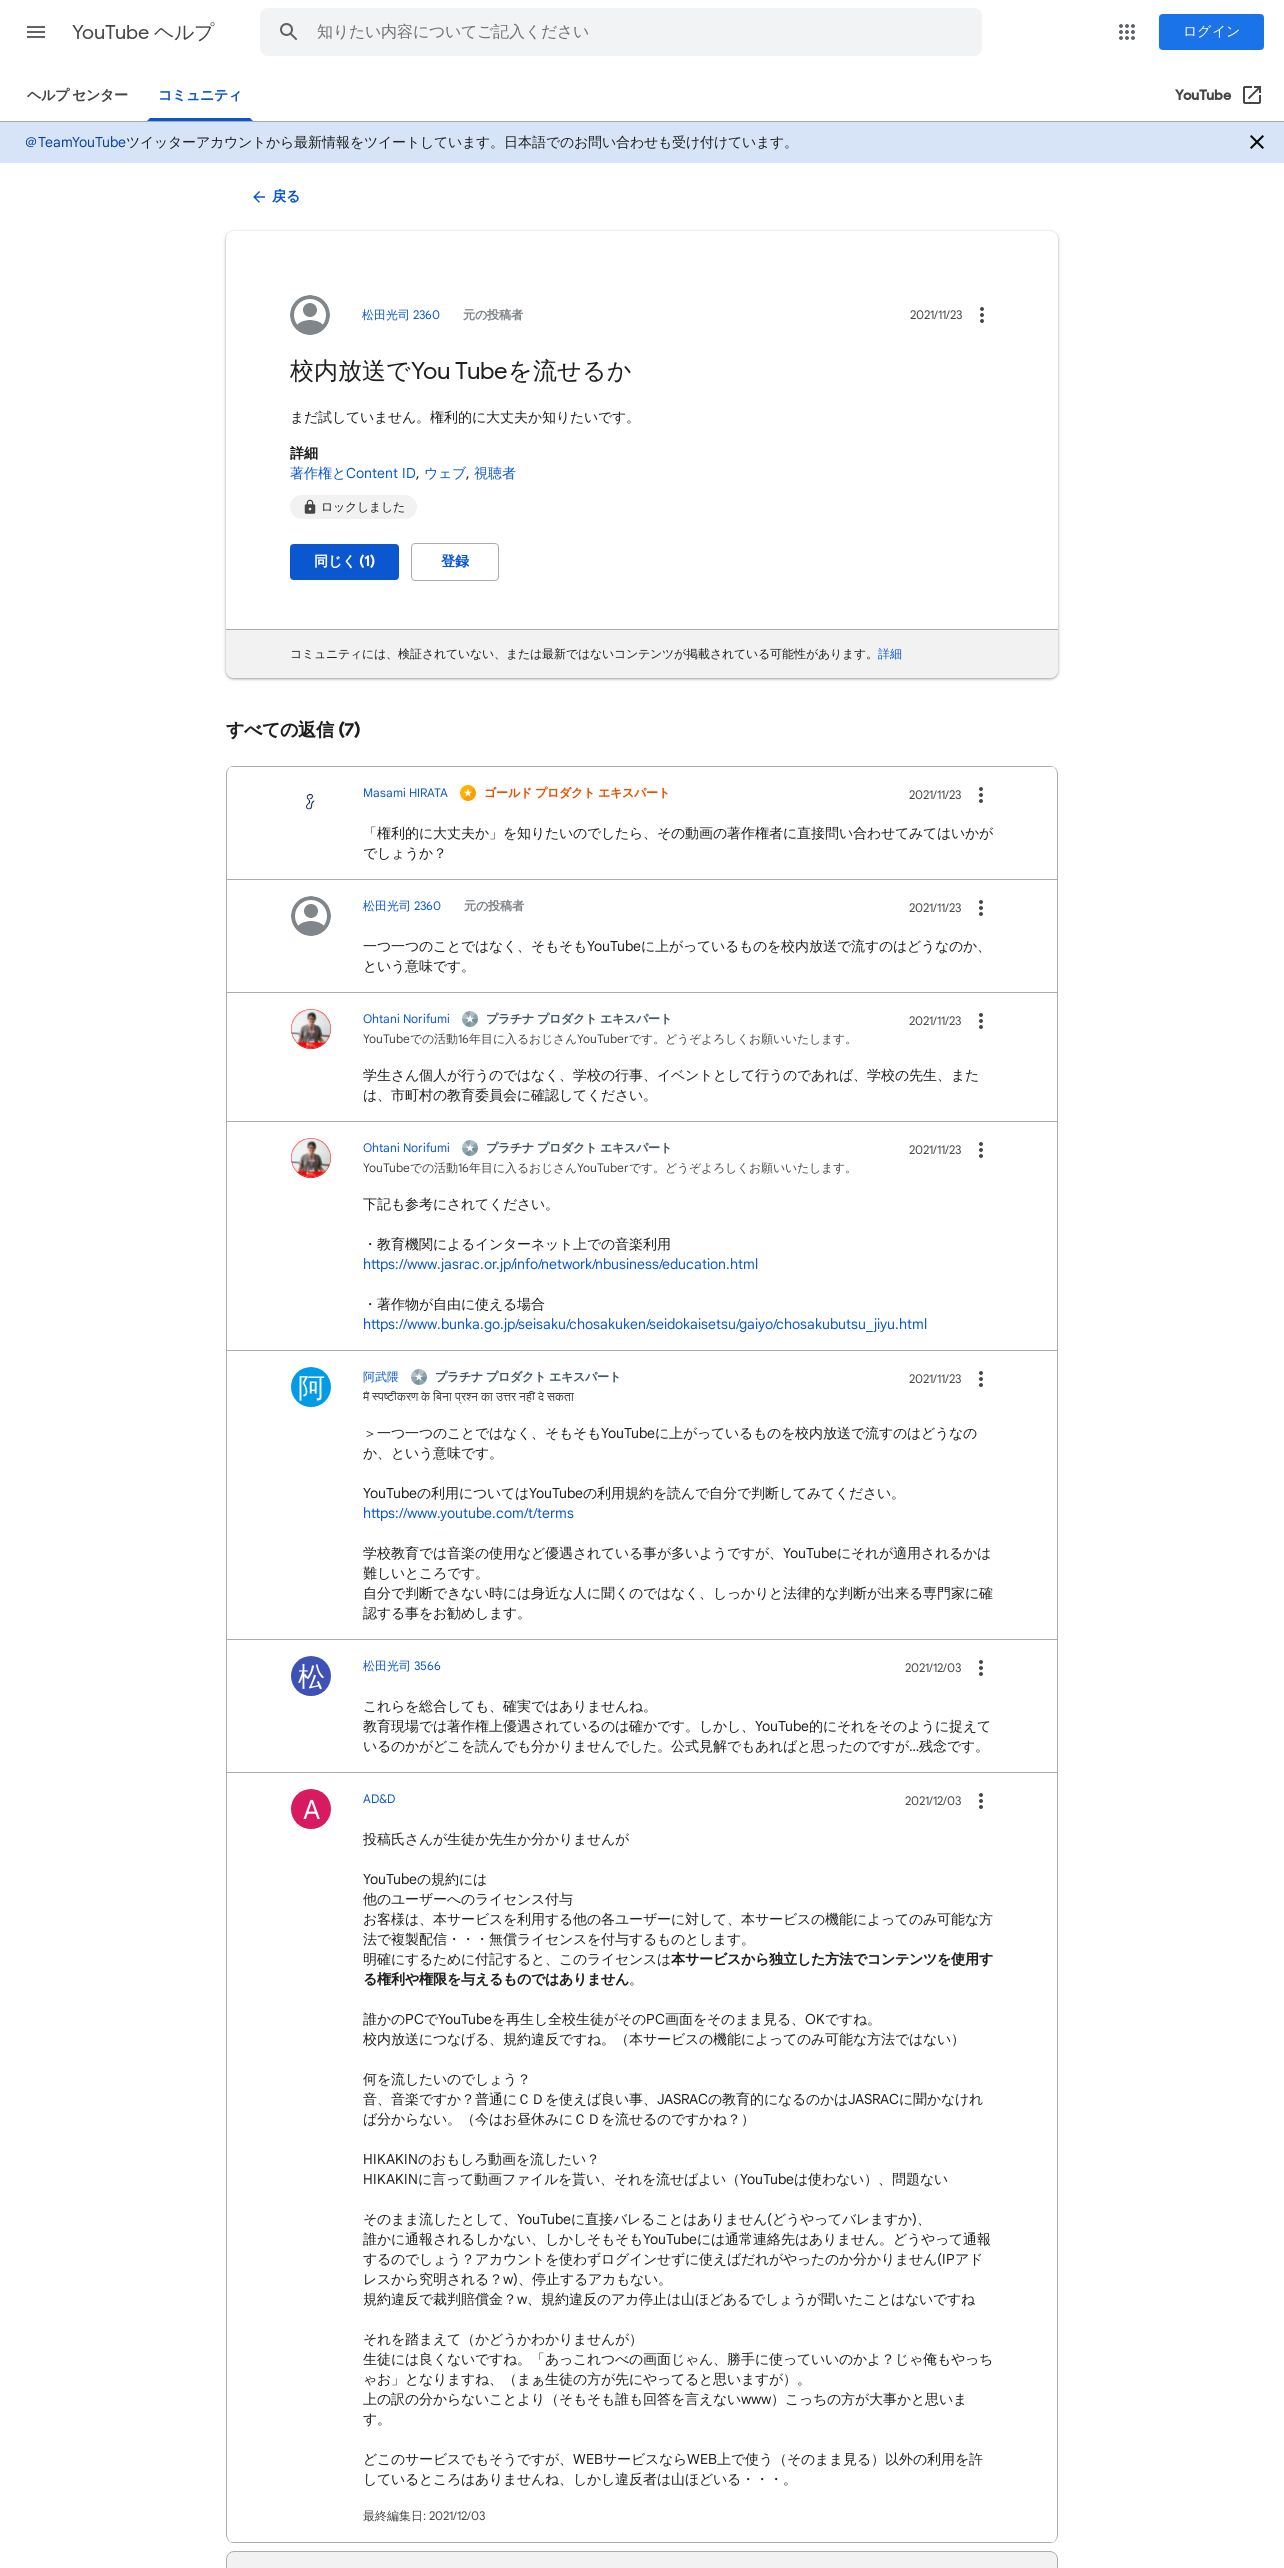Switch to ヘルプセンター tab
This screenshot has width=1284, height=2568.
(77, 95)
